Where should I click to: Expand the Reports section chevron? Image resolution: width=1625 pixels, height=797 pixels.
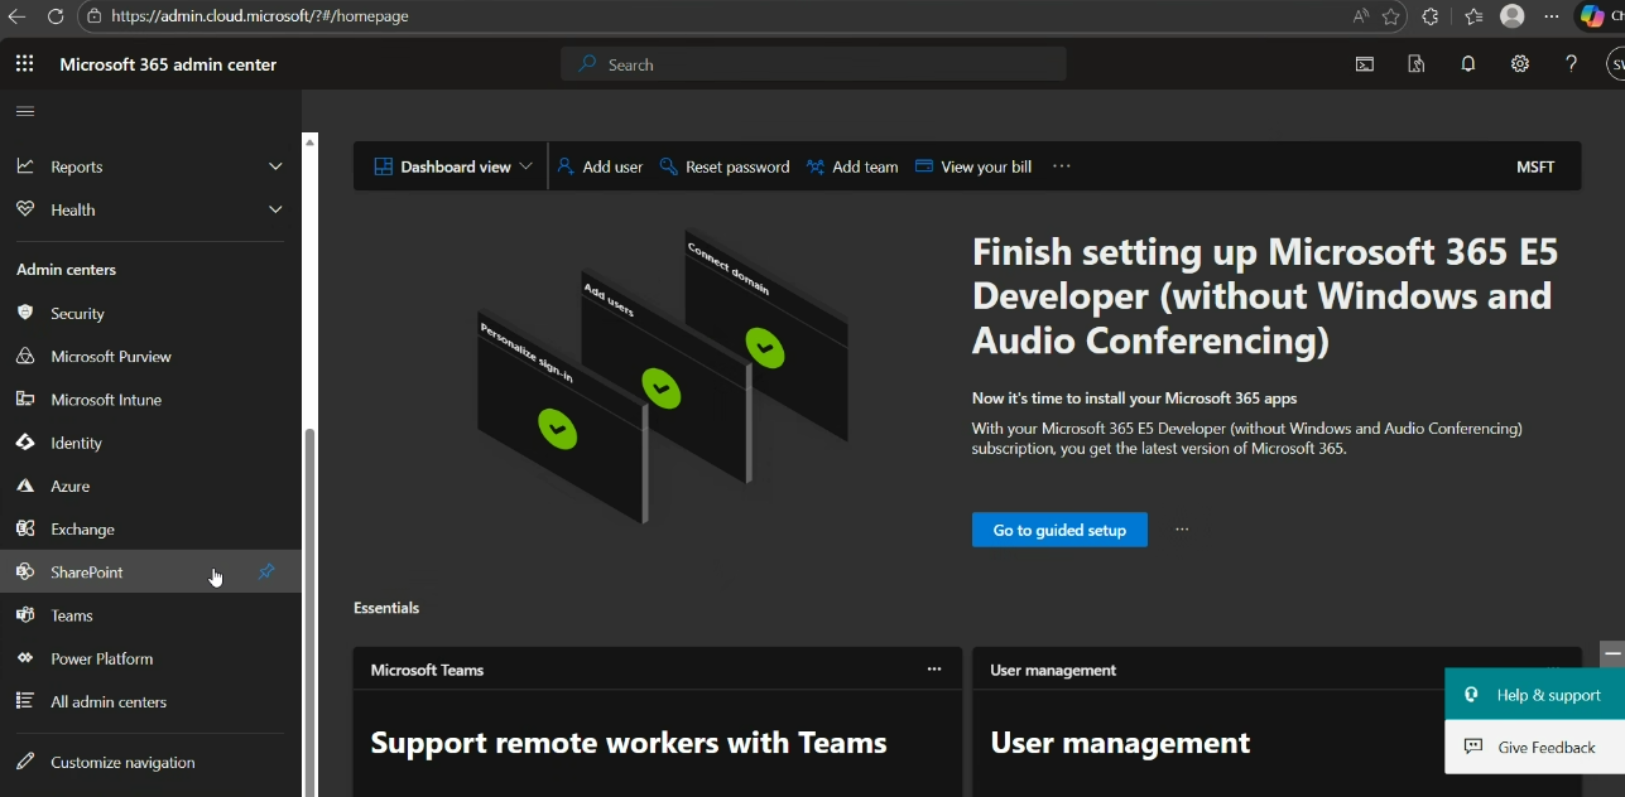click(x=275, y=166)
